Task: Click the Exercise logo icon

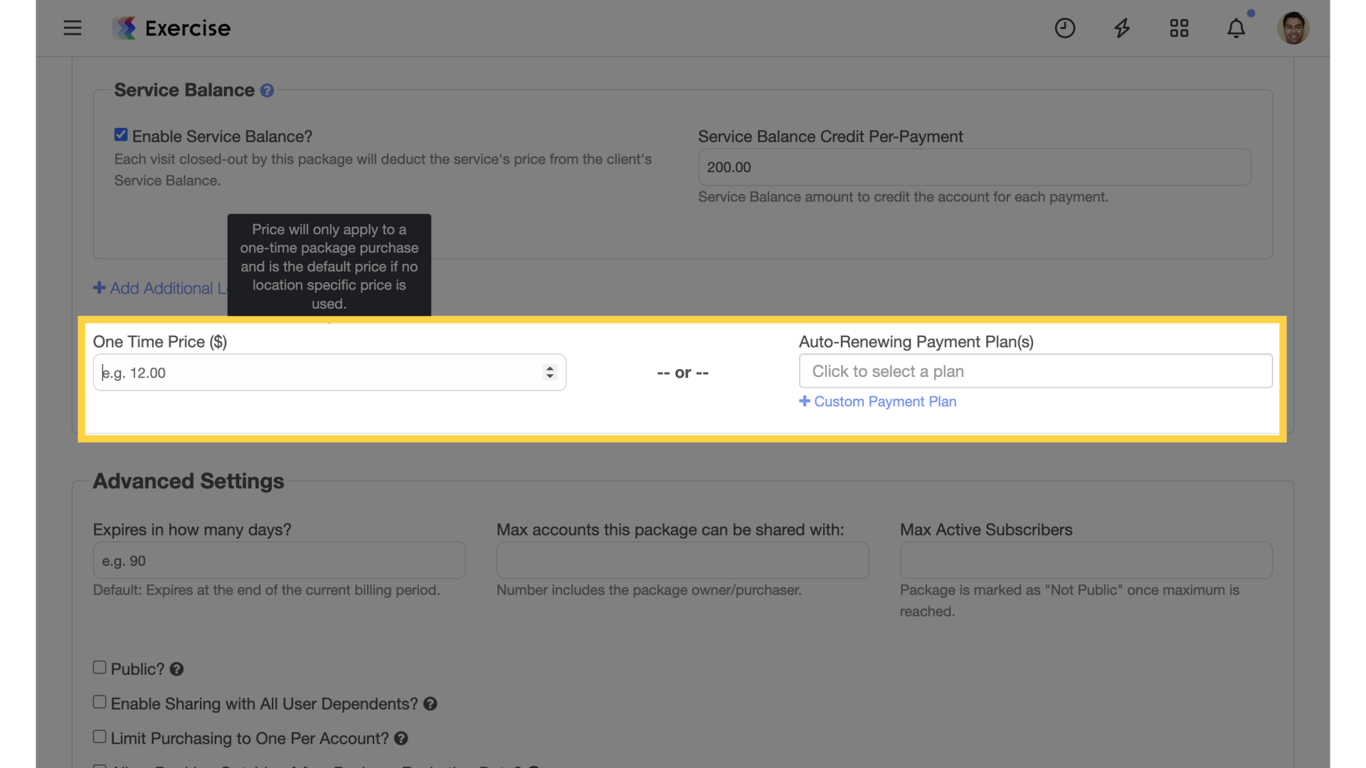Action: [x=124, y=27]
